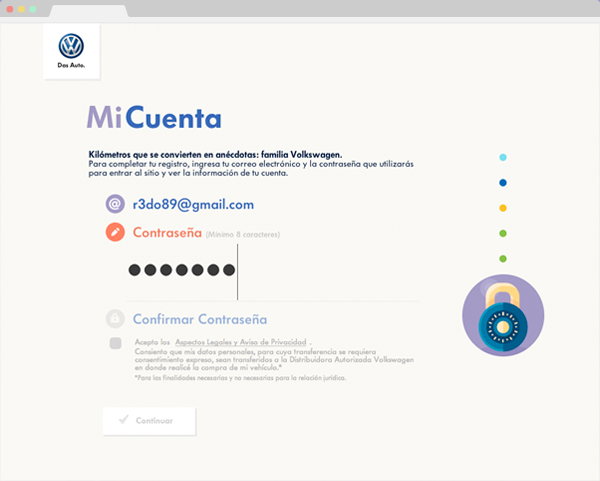Click the purple @ email icon
600x481 pixels.
[x=115, y=204]
